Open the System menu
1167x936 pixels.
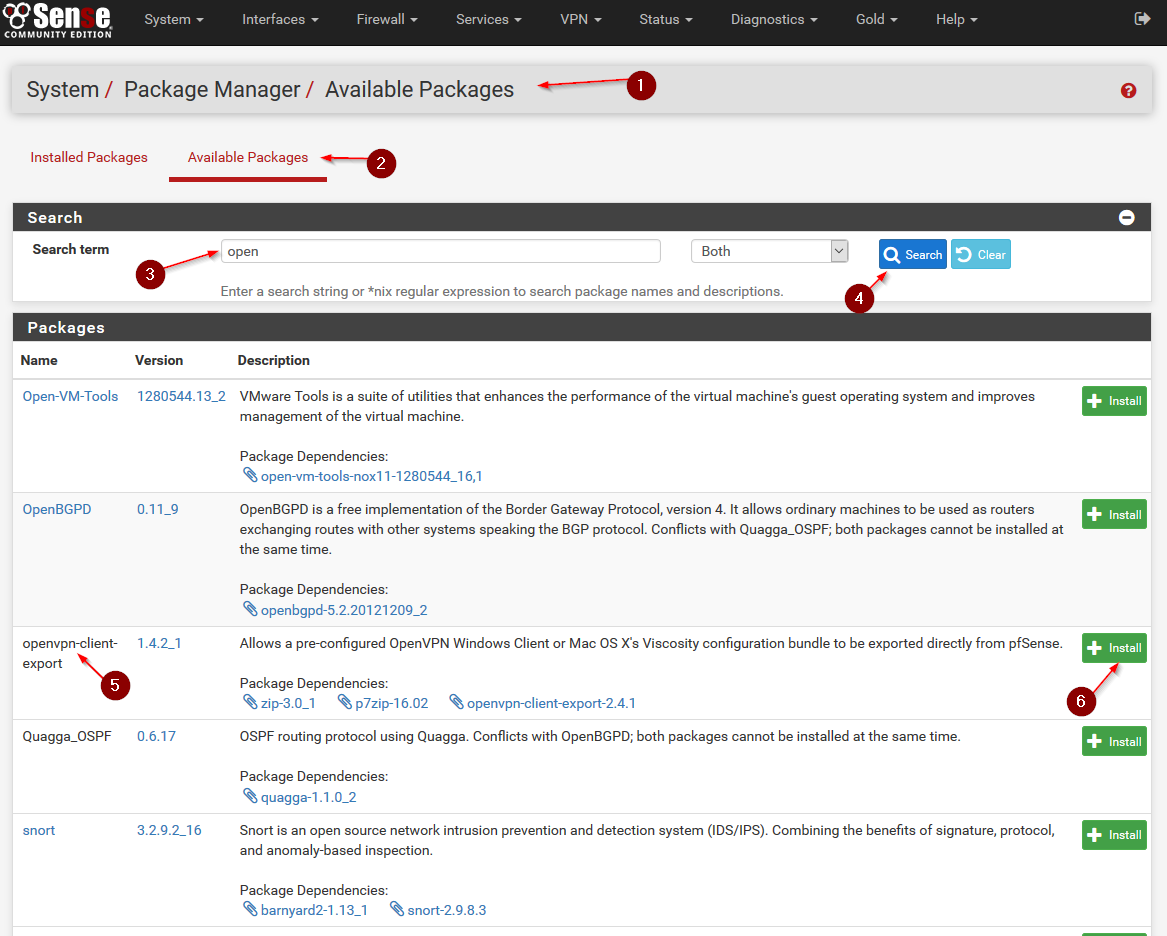[173, 19]
